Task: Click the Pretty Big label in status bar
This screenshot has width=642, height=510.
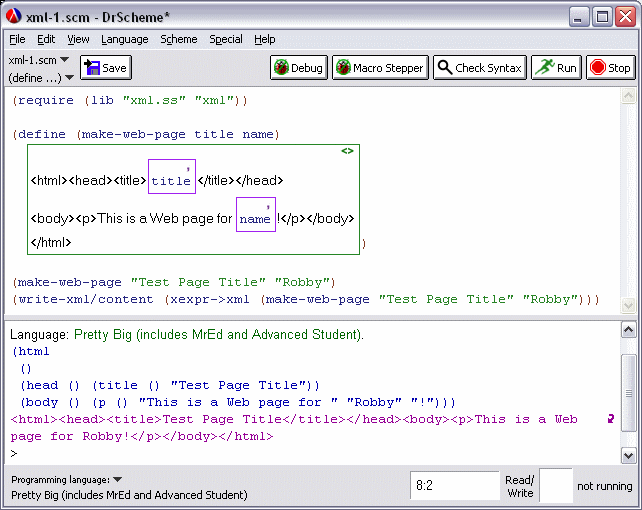Action: click(x=129, y=495)
